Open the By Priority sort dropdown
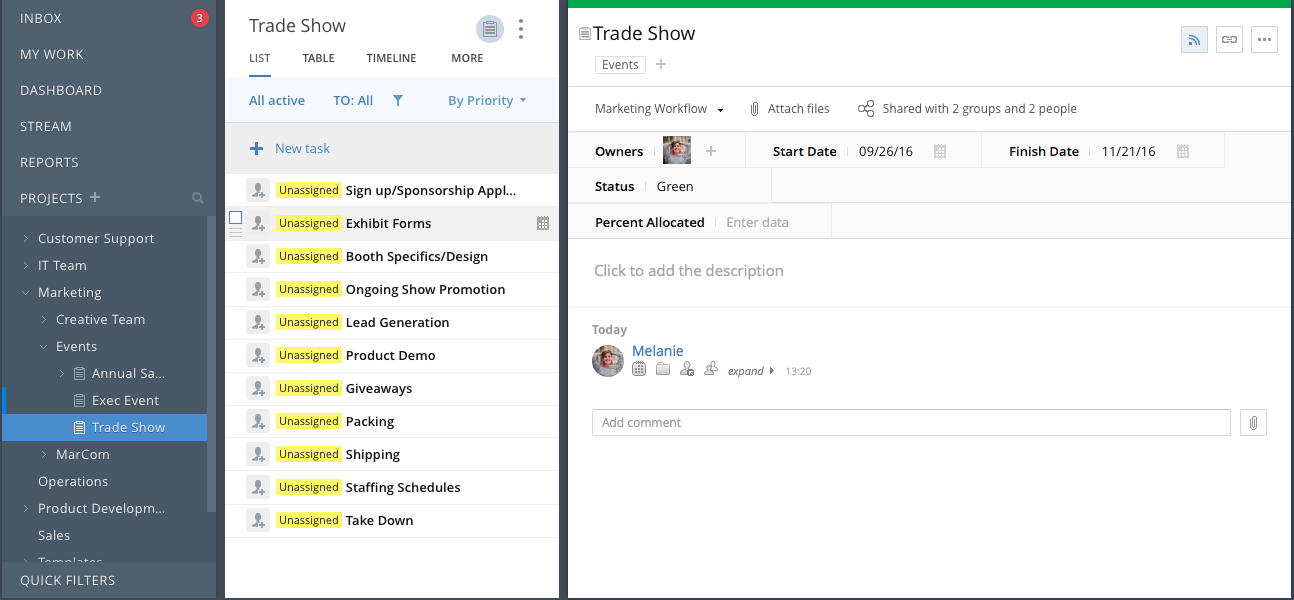The height and width of the screenshot is (600, 1294). point(487,100)
